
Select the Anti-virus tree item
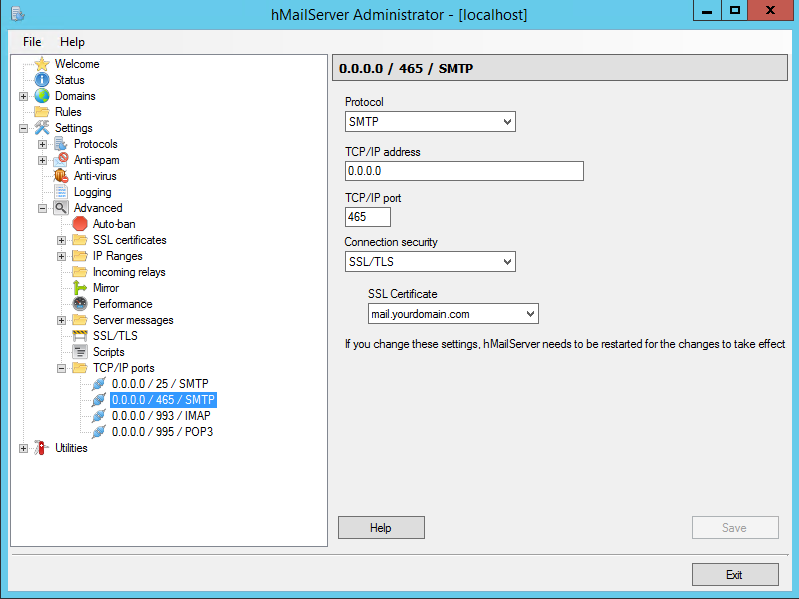(95, 176)
